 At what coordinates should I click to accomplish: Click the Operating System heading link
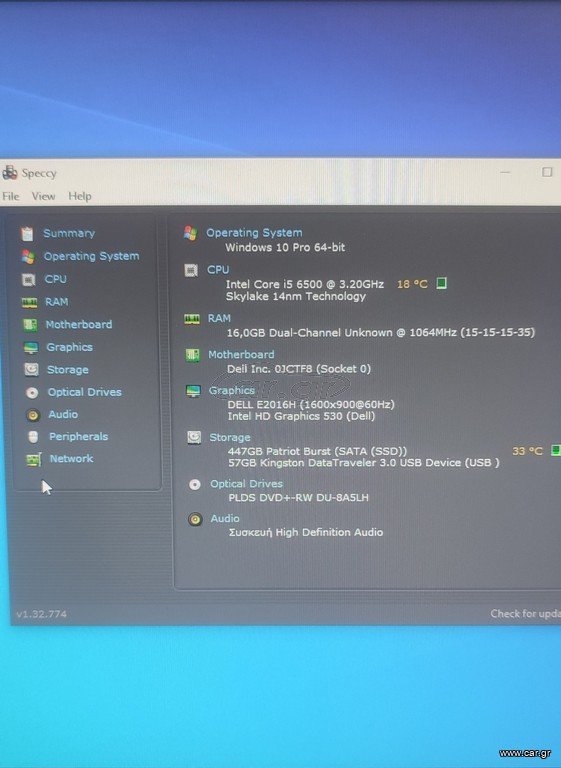click(x=254, y=233)
